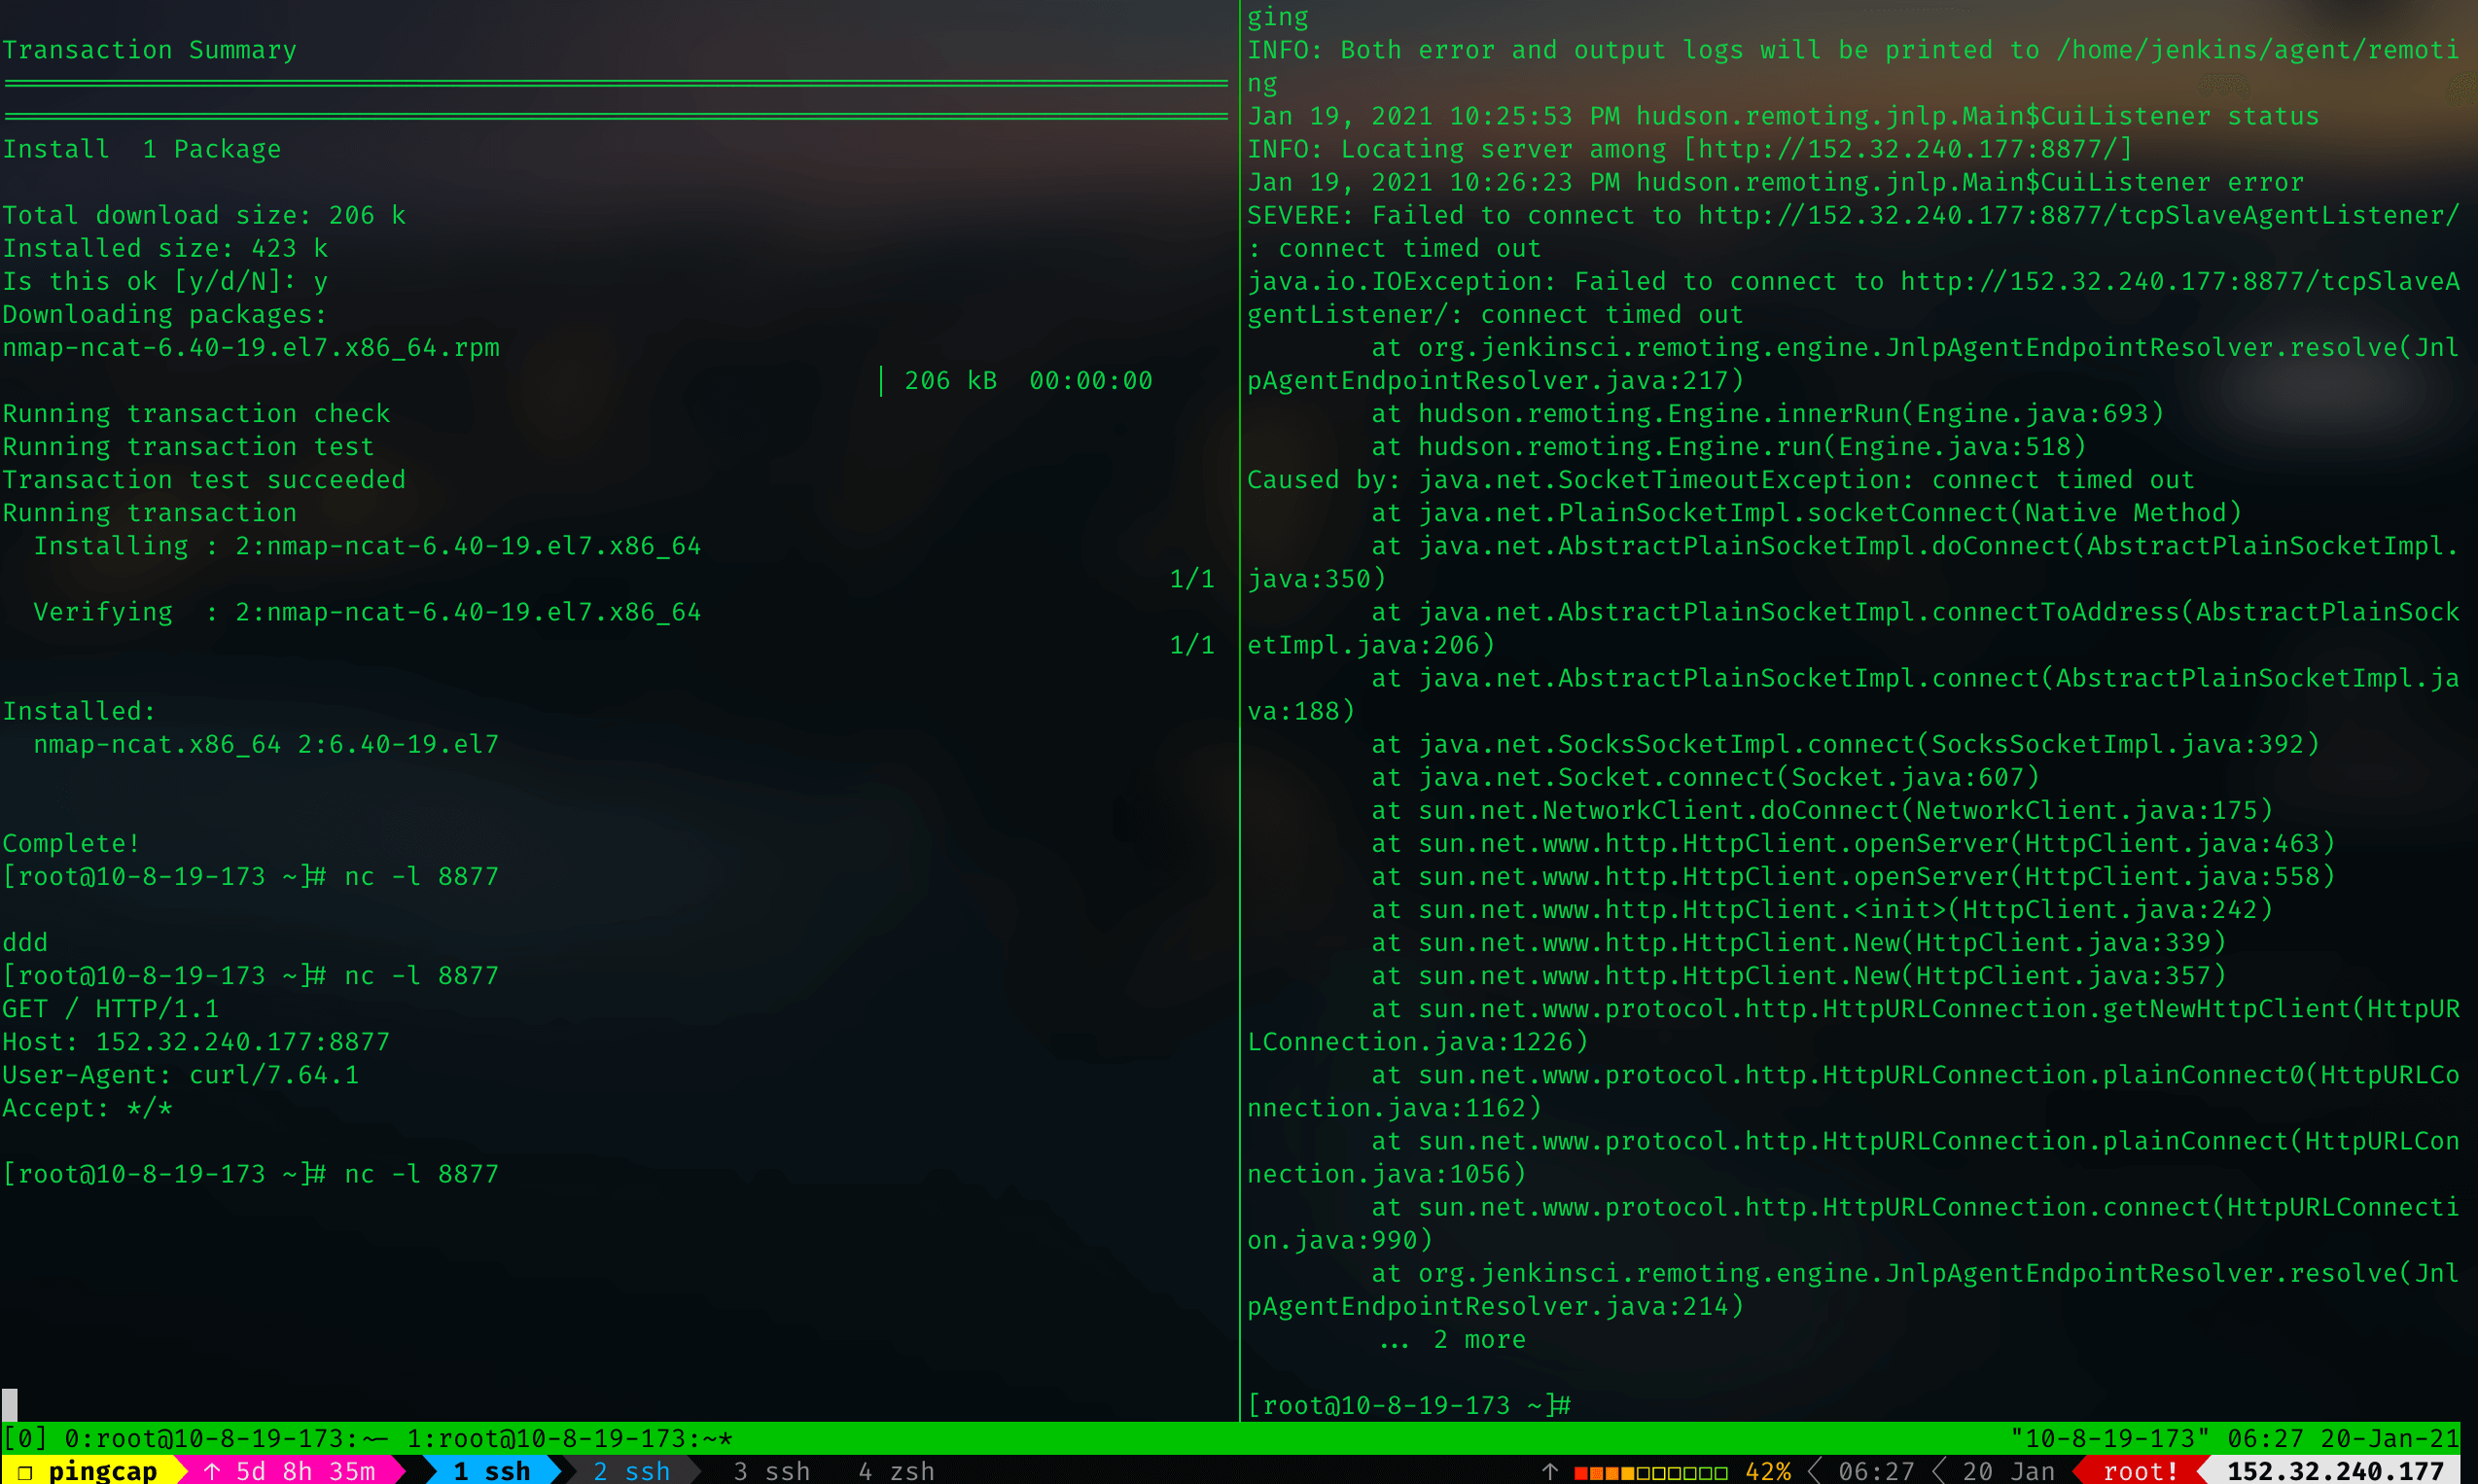Click the 'Is this ok [y/d/N]: y' prompt
The image size is (2478, 1484).
(x=165, y=281)
